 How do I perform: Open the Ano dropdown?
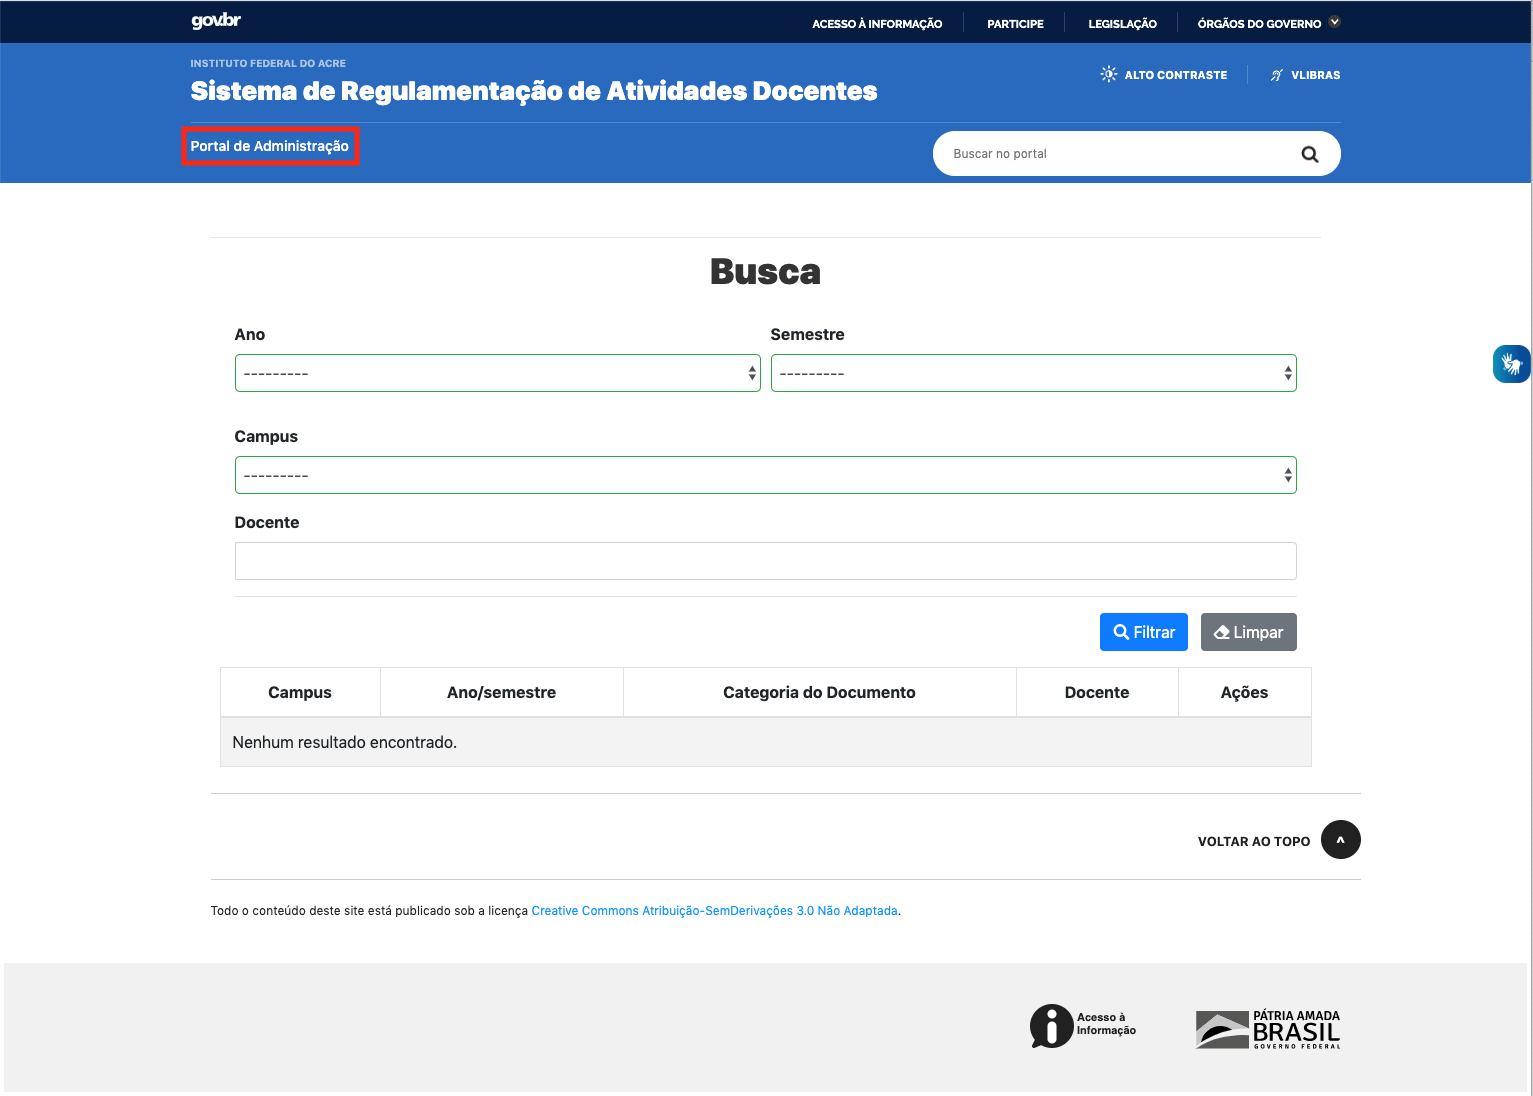tap(497, 372)
